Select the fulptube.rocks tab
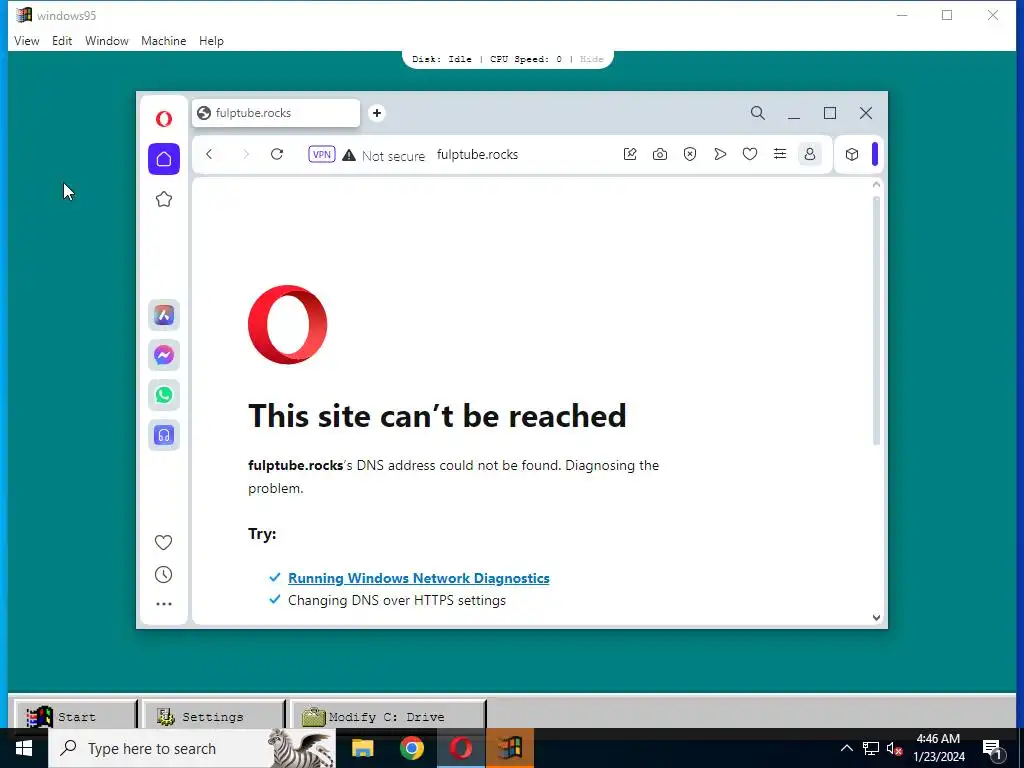Image resolution: width=1024 pixels, height=768 pixels. 276,113
